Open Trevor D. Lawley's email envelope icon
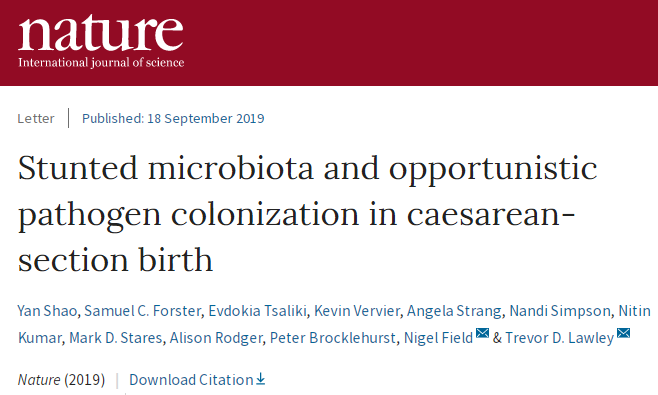658x395 pixels. click(x=624, y=333)
